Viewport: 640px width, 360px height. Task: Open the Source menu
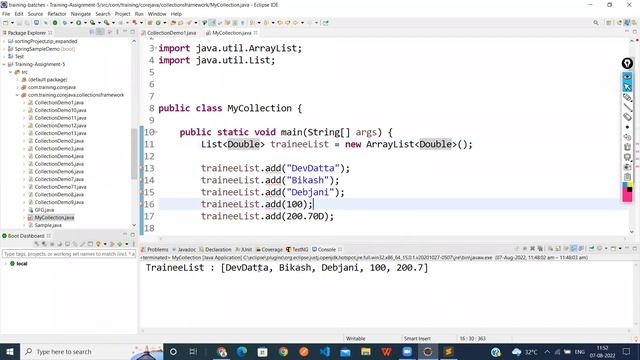[35, 14]
